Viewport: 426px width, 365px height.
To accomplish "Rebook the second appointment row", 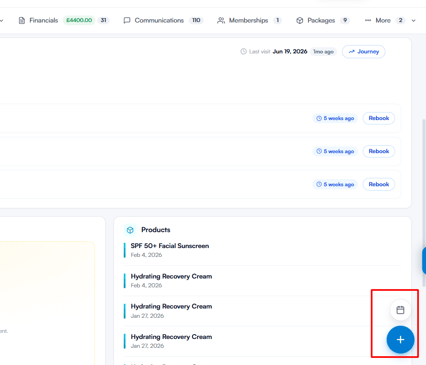I will (379, 151).
